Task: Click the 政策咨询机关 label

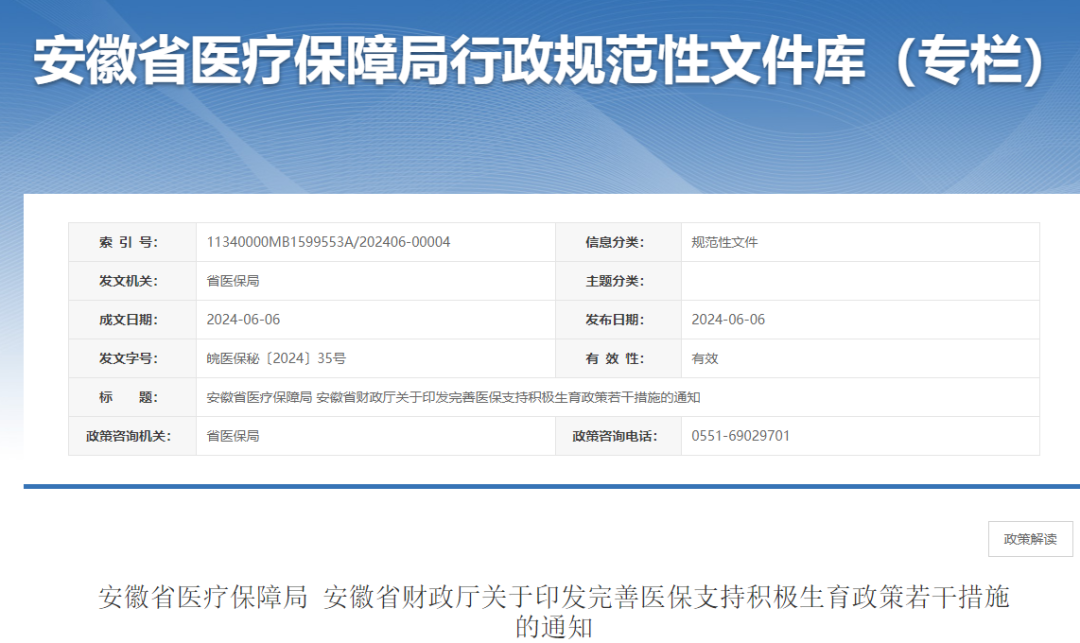Action: coord(128,436)
